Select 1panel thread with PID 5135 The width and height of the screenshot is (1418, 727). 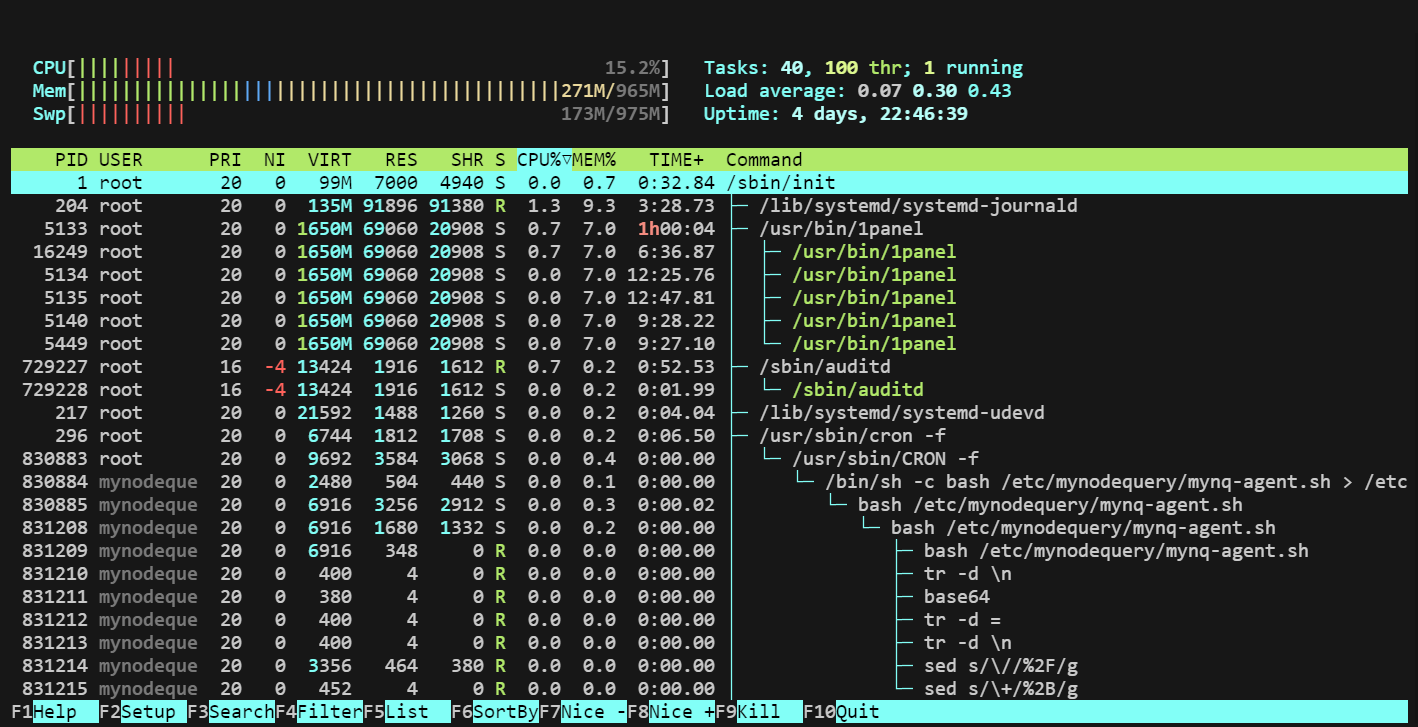[x=709, y=298]
